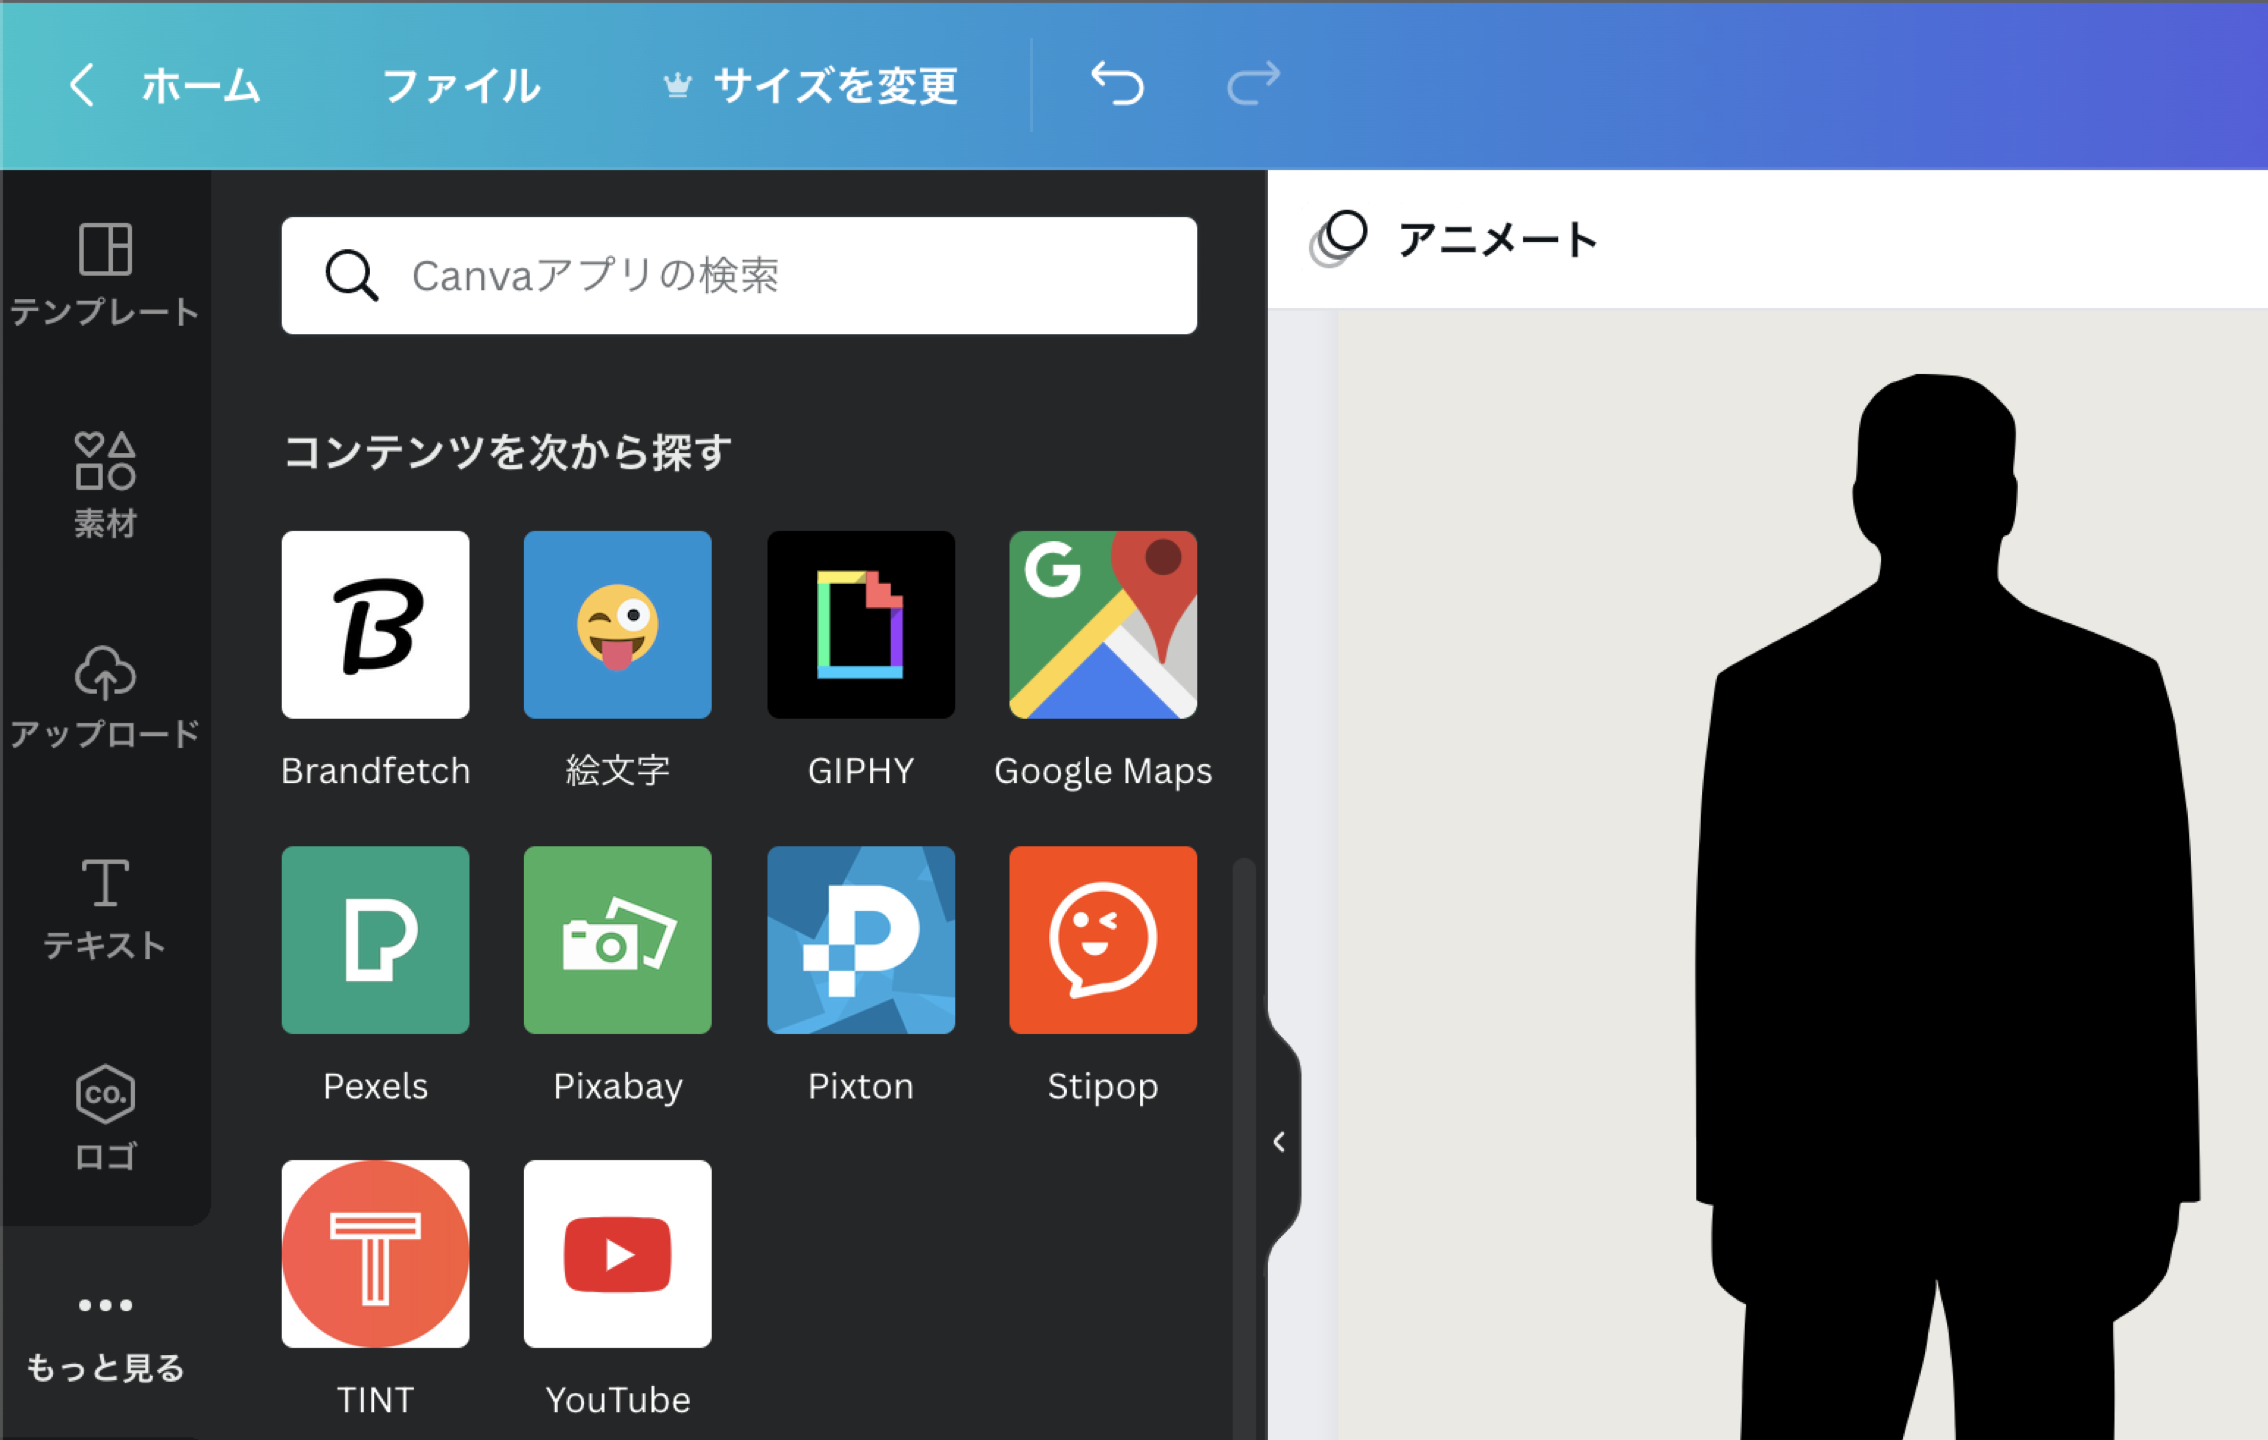
Task: Open the 絵文字 emoji app
Action: coord(617,624)
